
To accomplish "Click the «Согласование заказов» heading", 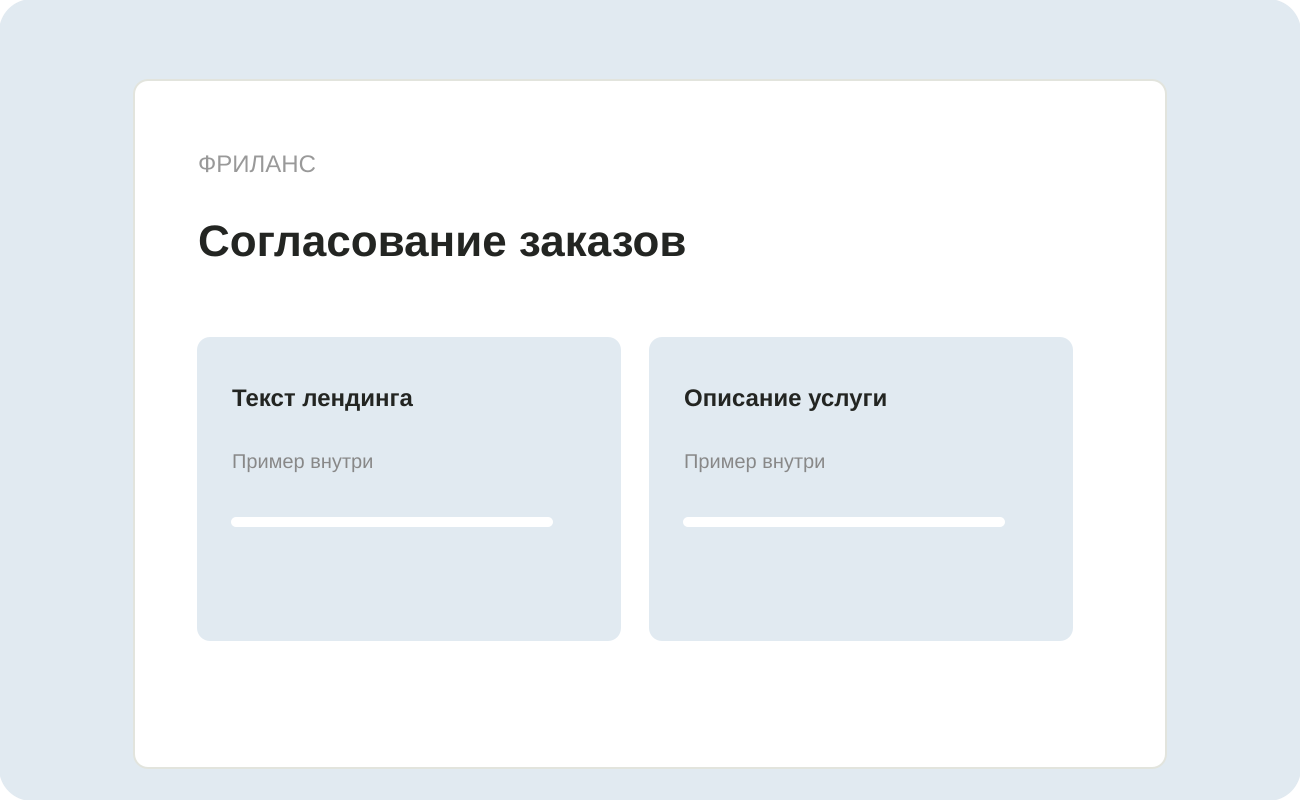I will pos(442,241).
